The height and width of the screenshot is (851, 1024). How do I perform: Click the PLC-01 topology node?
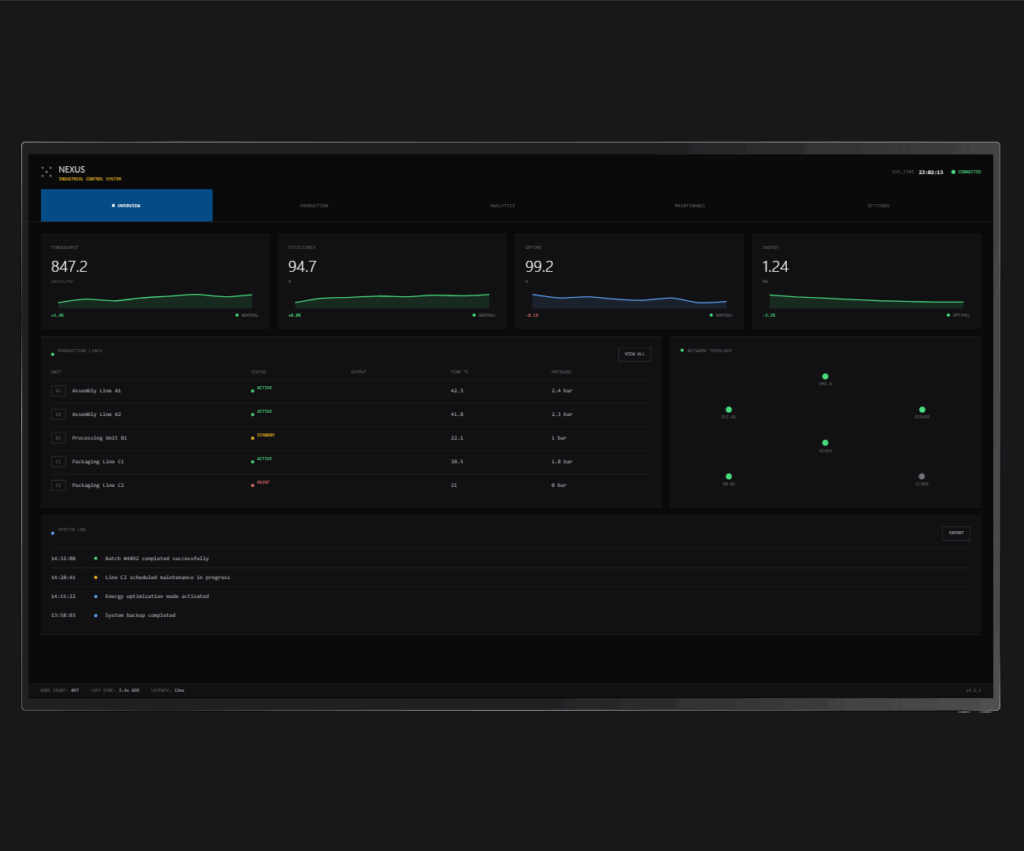coord(729,409)
